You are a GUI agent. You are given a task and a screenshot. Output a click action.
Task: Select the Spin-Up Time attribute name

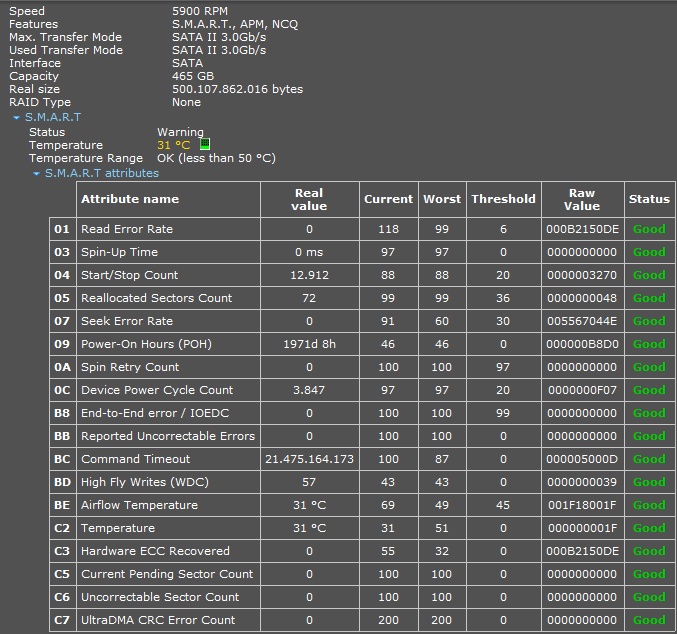pyautogui.click(x=120, y=252)
